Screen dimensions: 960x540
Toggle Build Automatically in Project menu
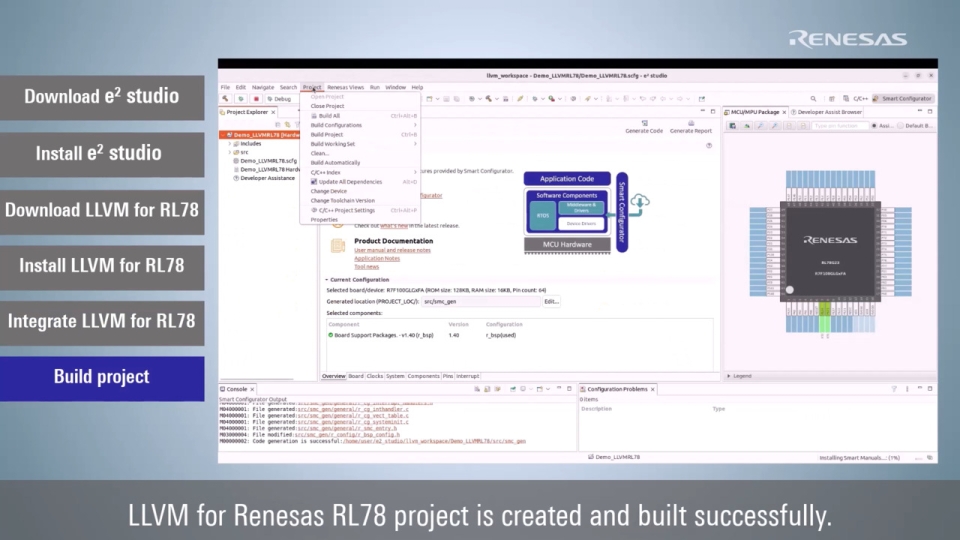coord(335,162)
